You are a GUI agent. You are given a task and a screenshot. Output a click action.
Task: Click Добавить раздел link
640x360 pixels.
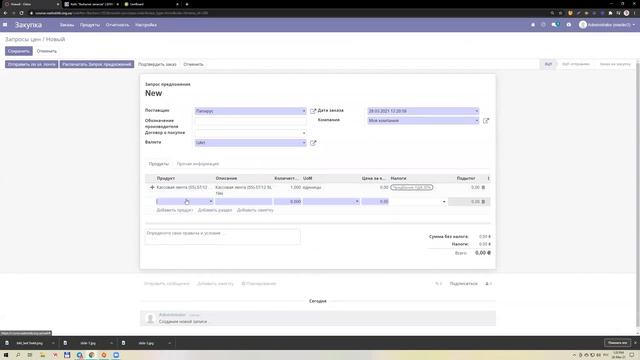pyautogui.click(x=215, y=210)
